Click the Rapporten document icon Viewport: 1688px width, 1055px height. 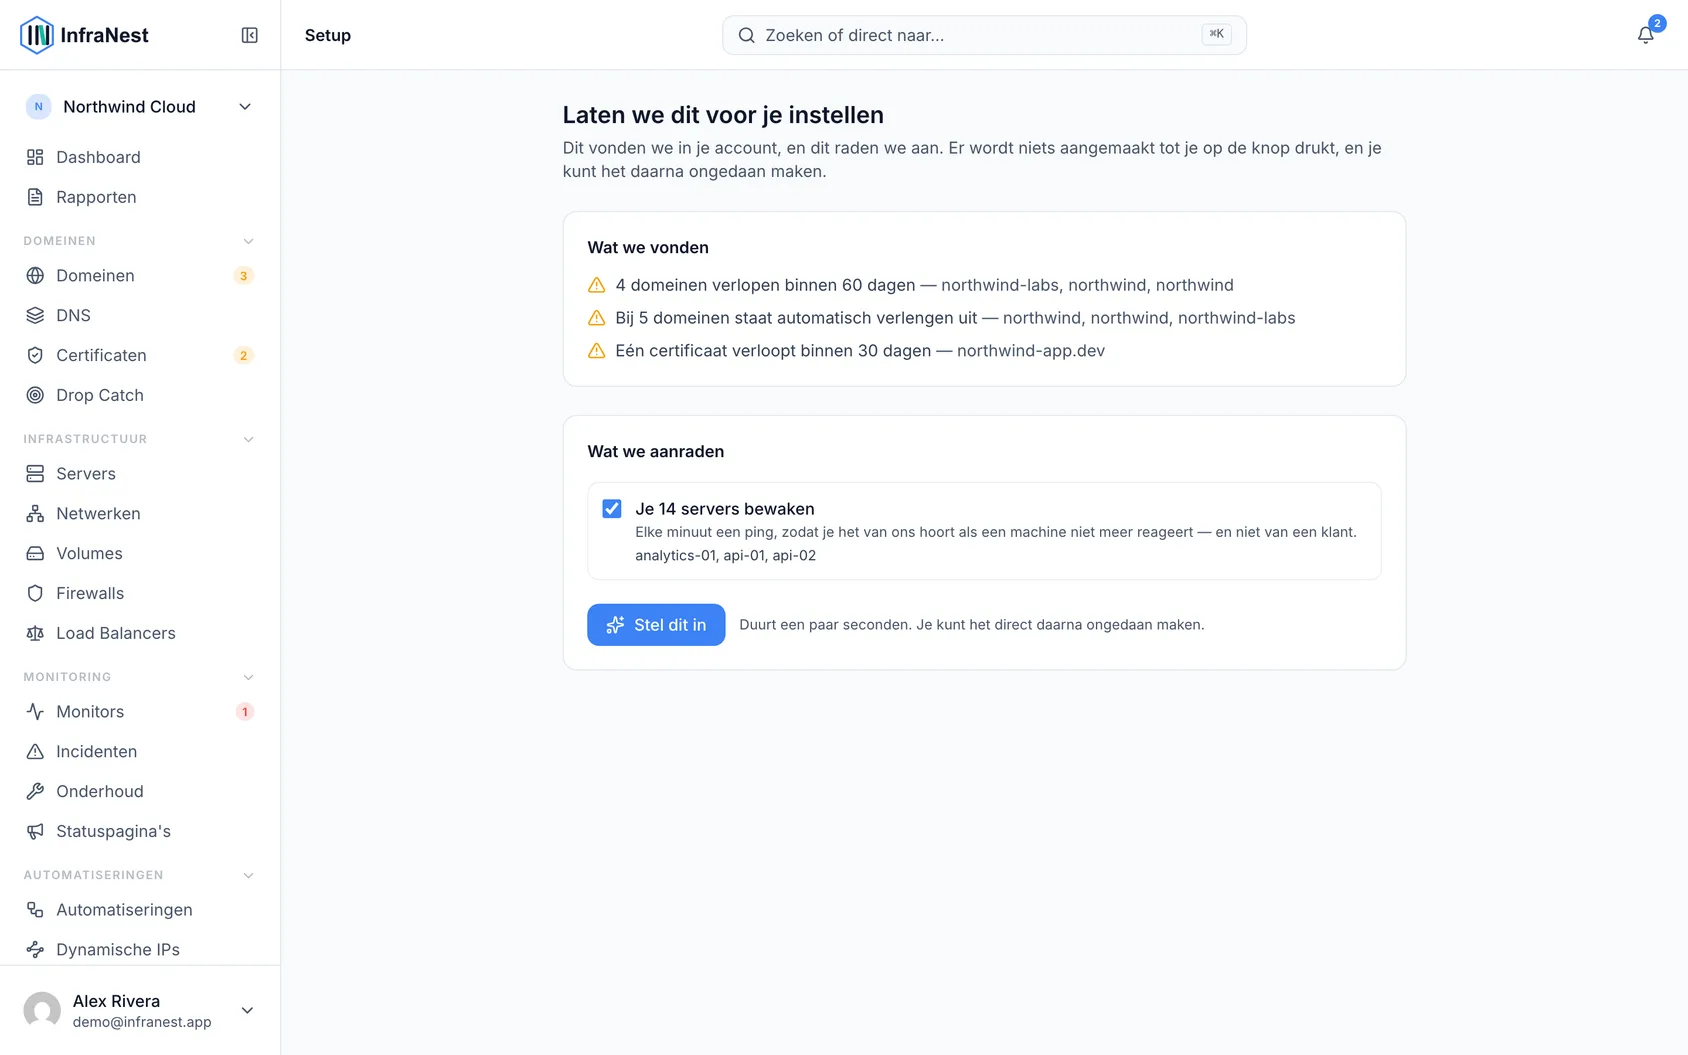35,197
